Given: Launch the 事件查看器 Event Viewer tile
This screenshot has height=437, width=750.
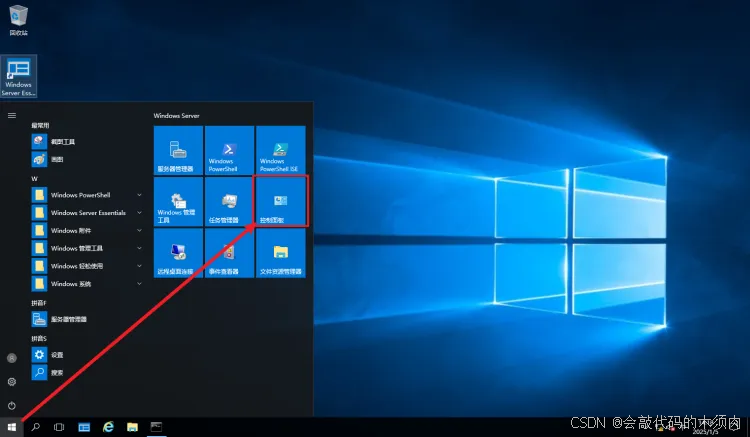Looking at the screenshot, I should (230, 253).
